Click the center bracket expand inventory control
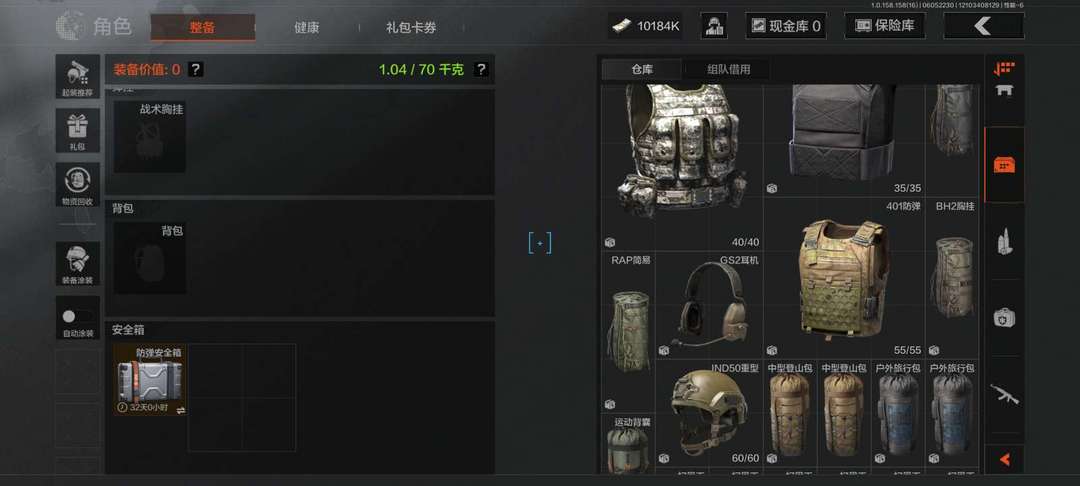1080x486 pixels. tap(539, 243)
